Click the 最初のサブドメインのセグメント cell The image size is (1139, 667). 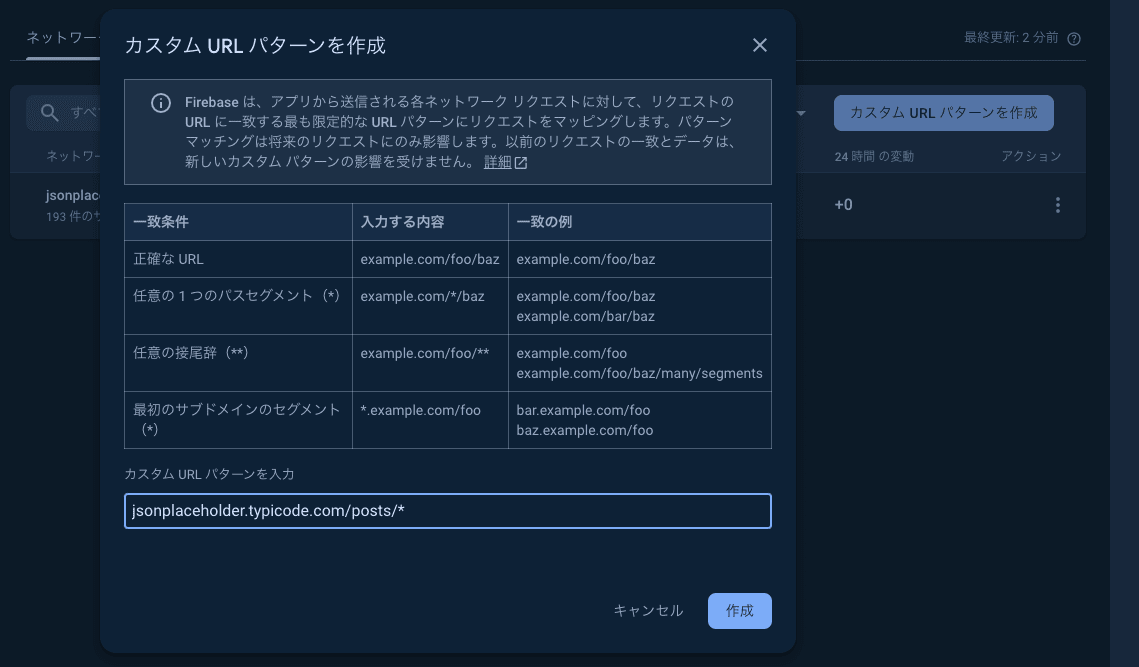point(238,420)
